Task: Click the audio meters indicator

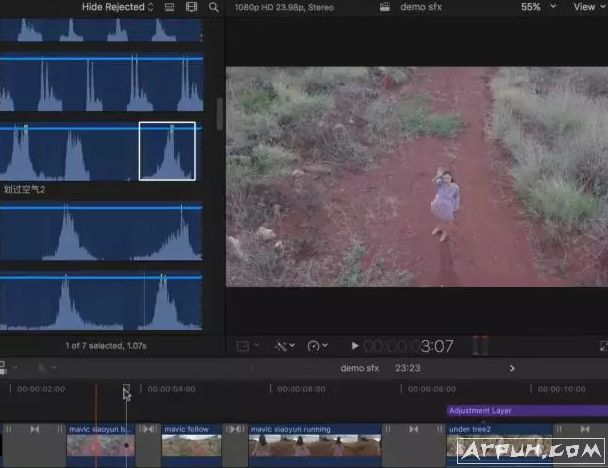Action: (480, 346)
